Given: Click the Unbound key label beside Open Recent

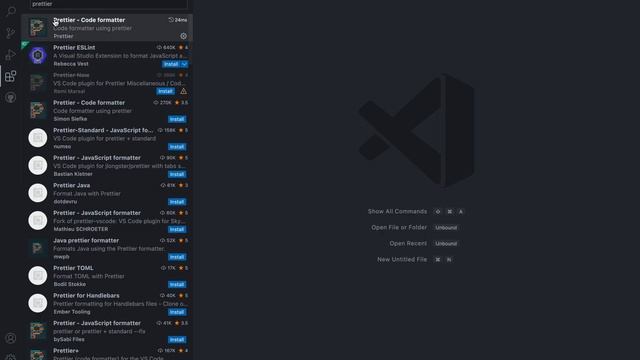Looking at the screenshot, I should click(x=446, y=244).
